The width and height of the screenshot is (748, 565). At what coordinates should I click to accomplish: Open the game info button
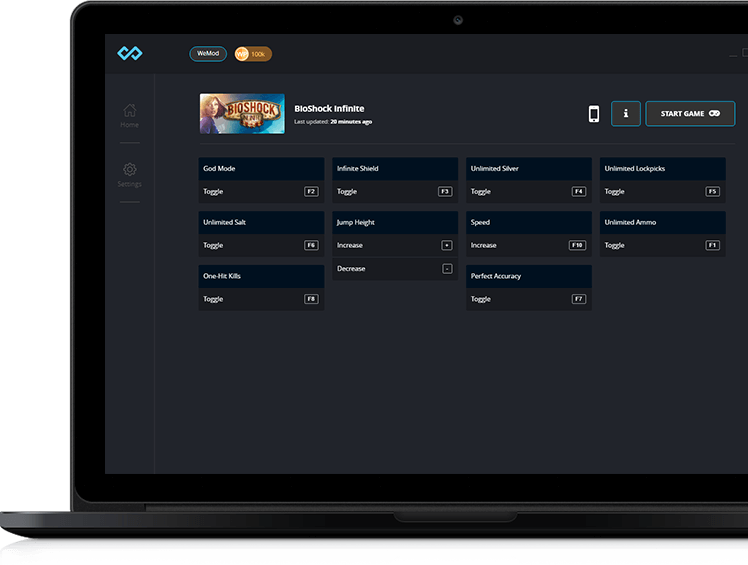(x=625, y=114)
